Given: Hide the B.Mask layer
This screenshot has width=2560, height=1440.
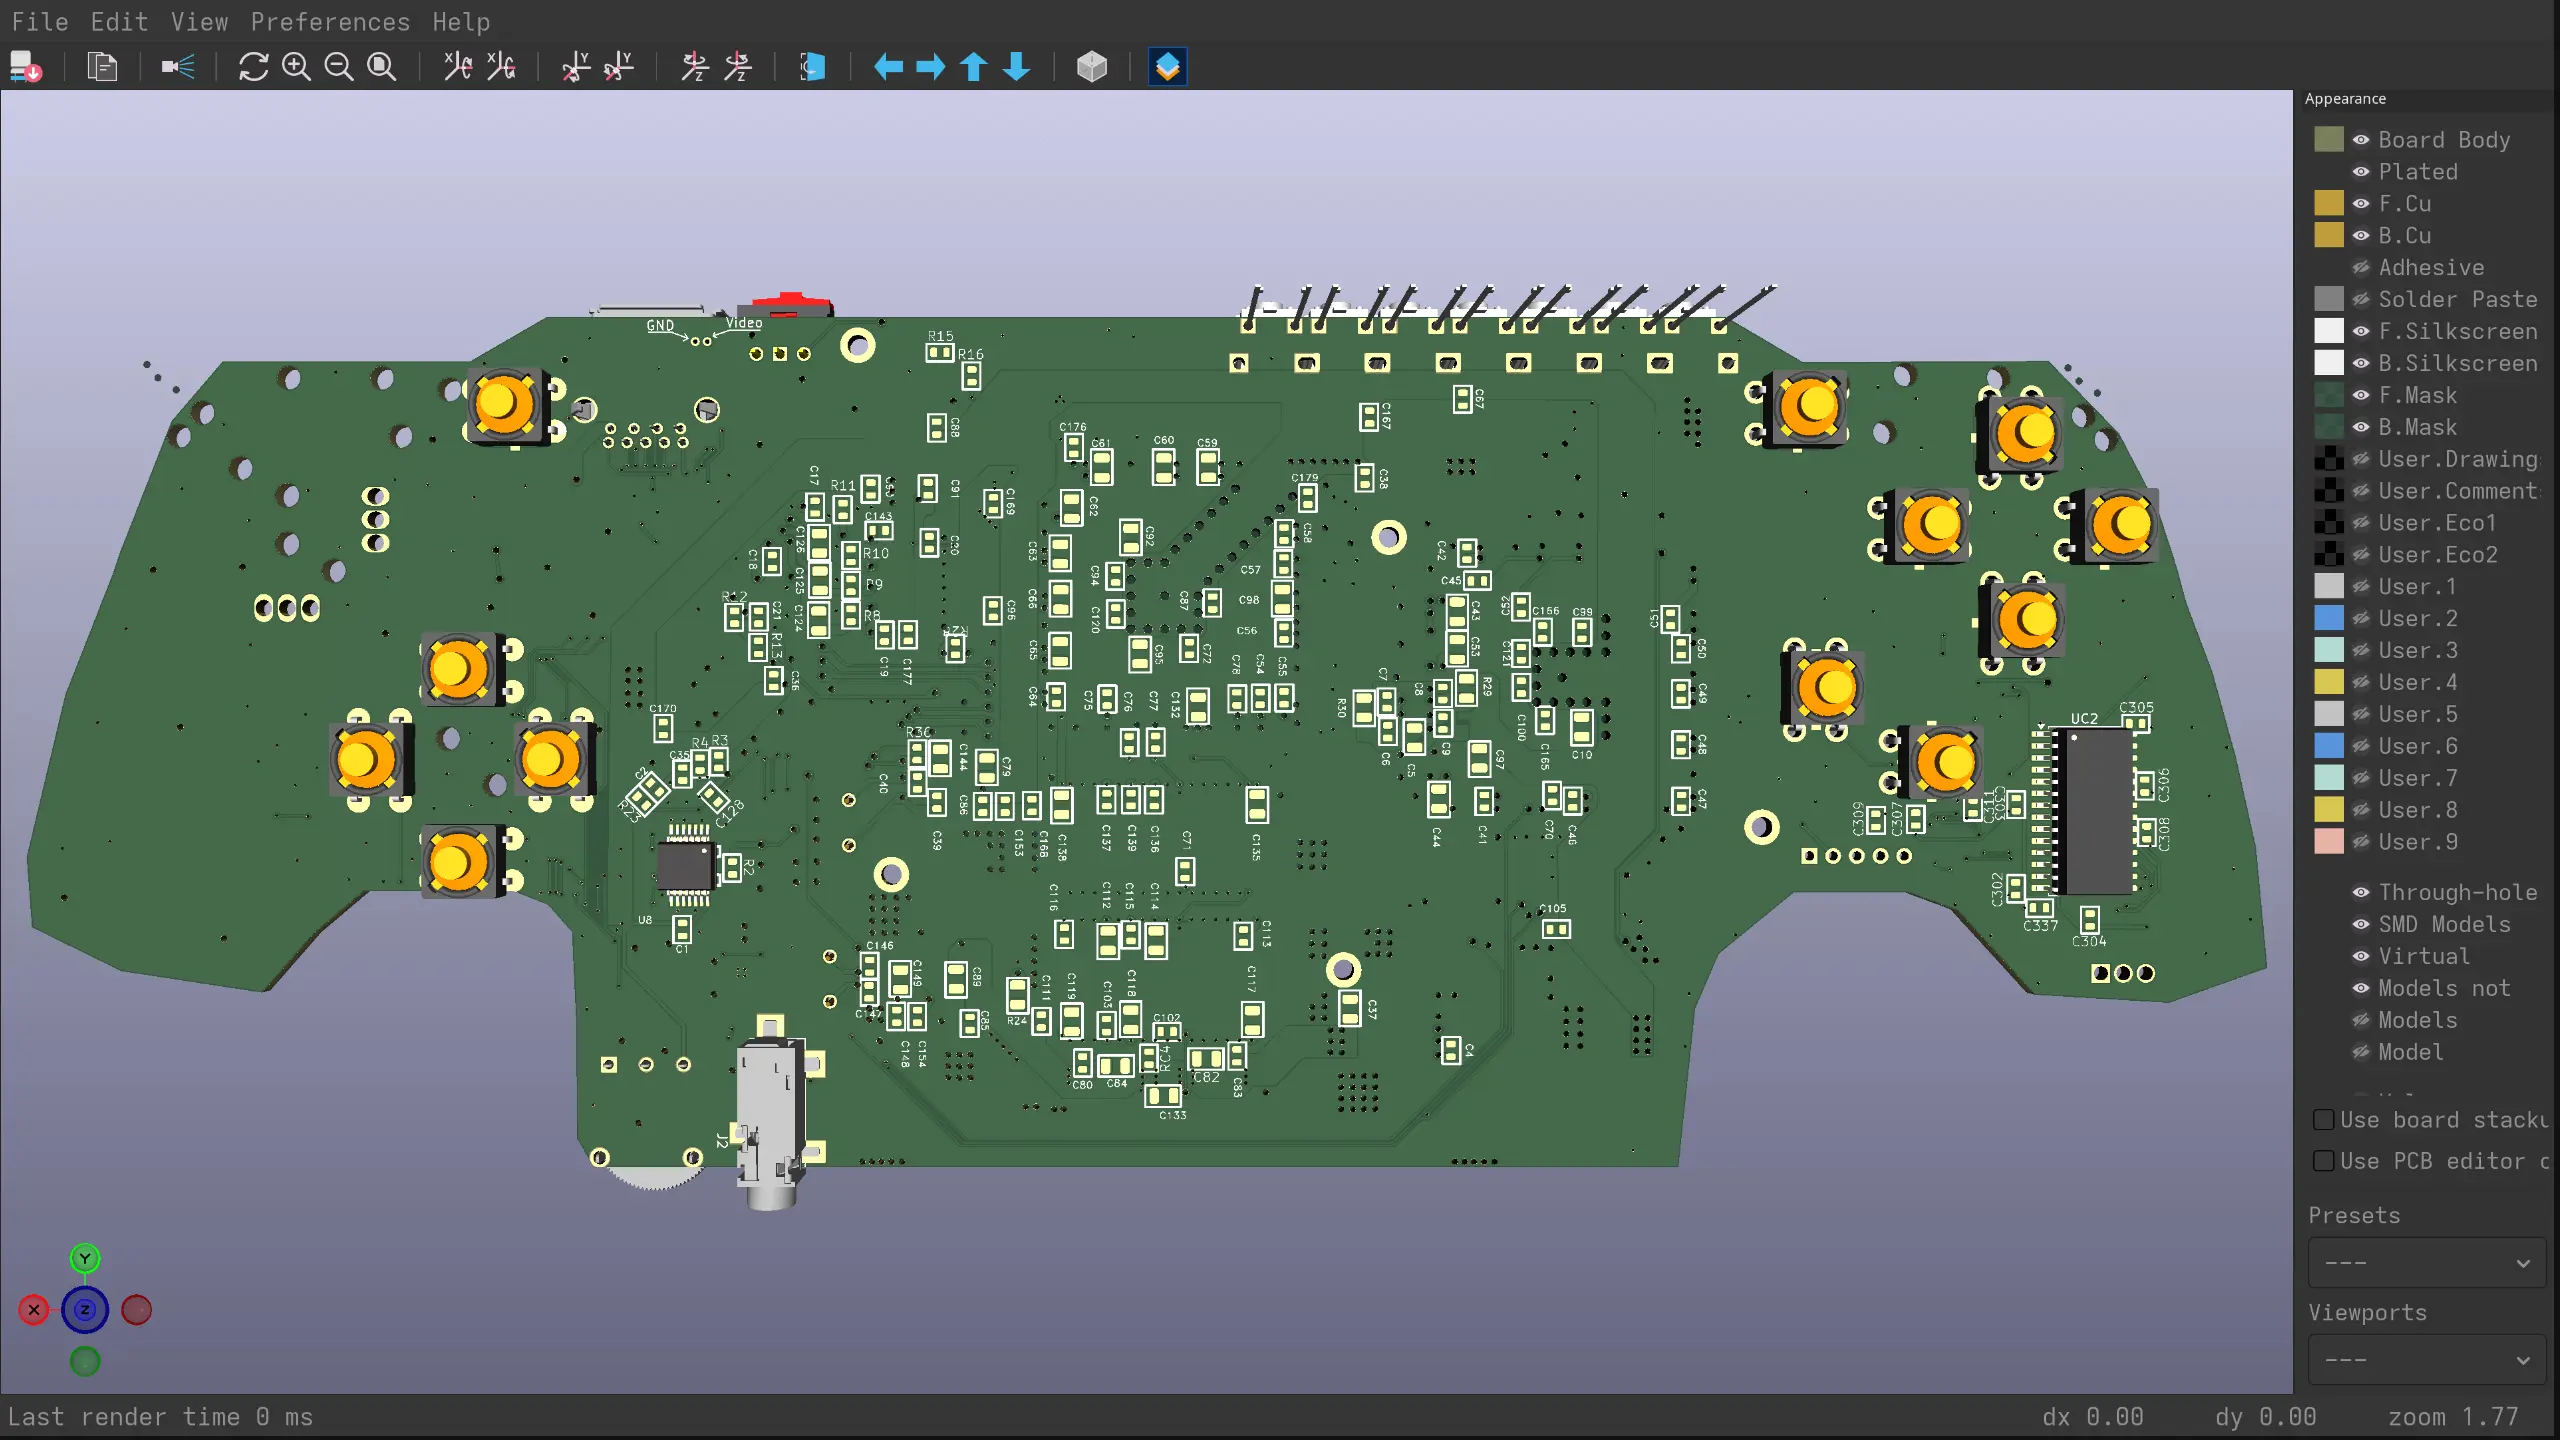Looking at the screenshot, I should pyautogui.click(x=2361, y=428).
